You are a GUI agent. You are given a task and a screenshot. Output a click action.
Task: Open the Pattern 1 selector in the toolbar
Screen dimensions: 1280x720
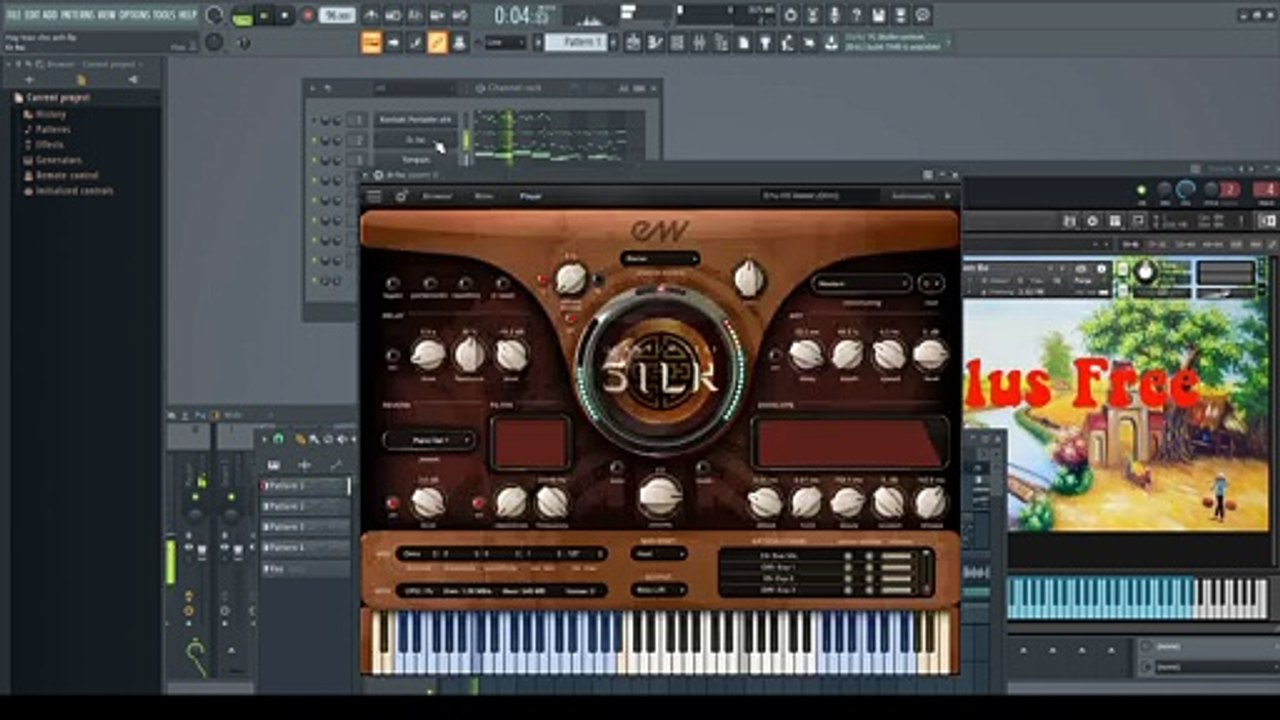576,43
